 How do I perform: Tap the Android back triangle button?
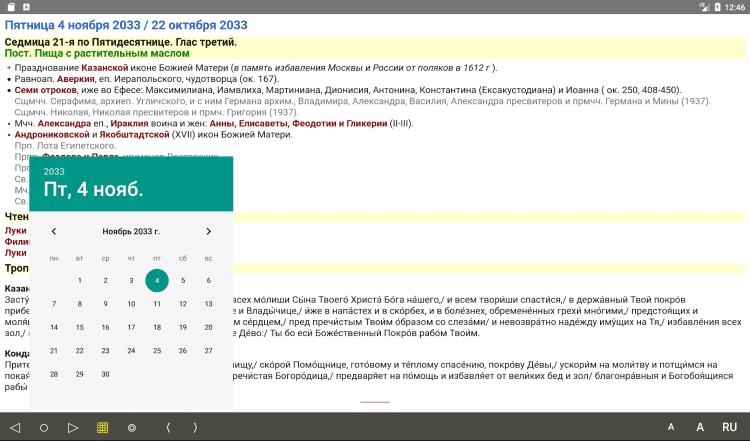click(x=15, y=427)
